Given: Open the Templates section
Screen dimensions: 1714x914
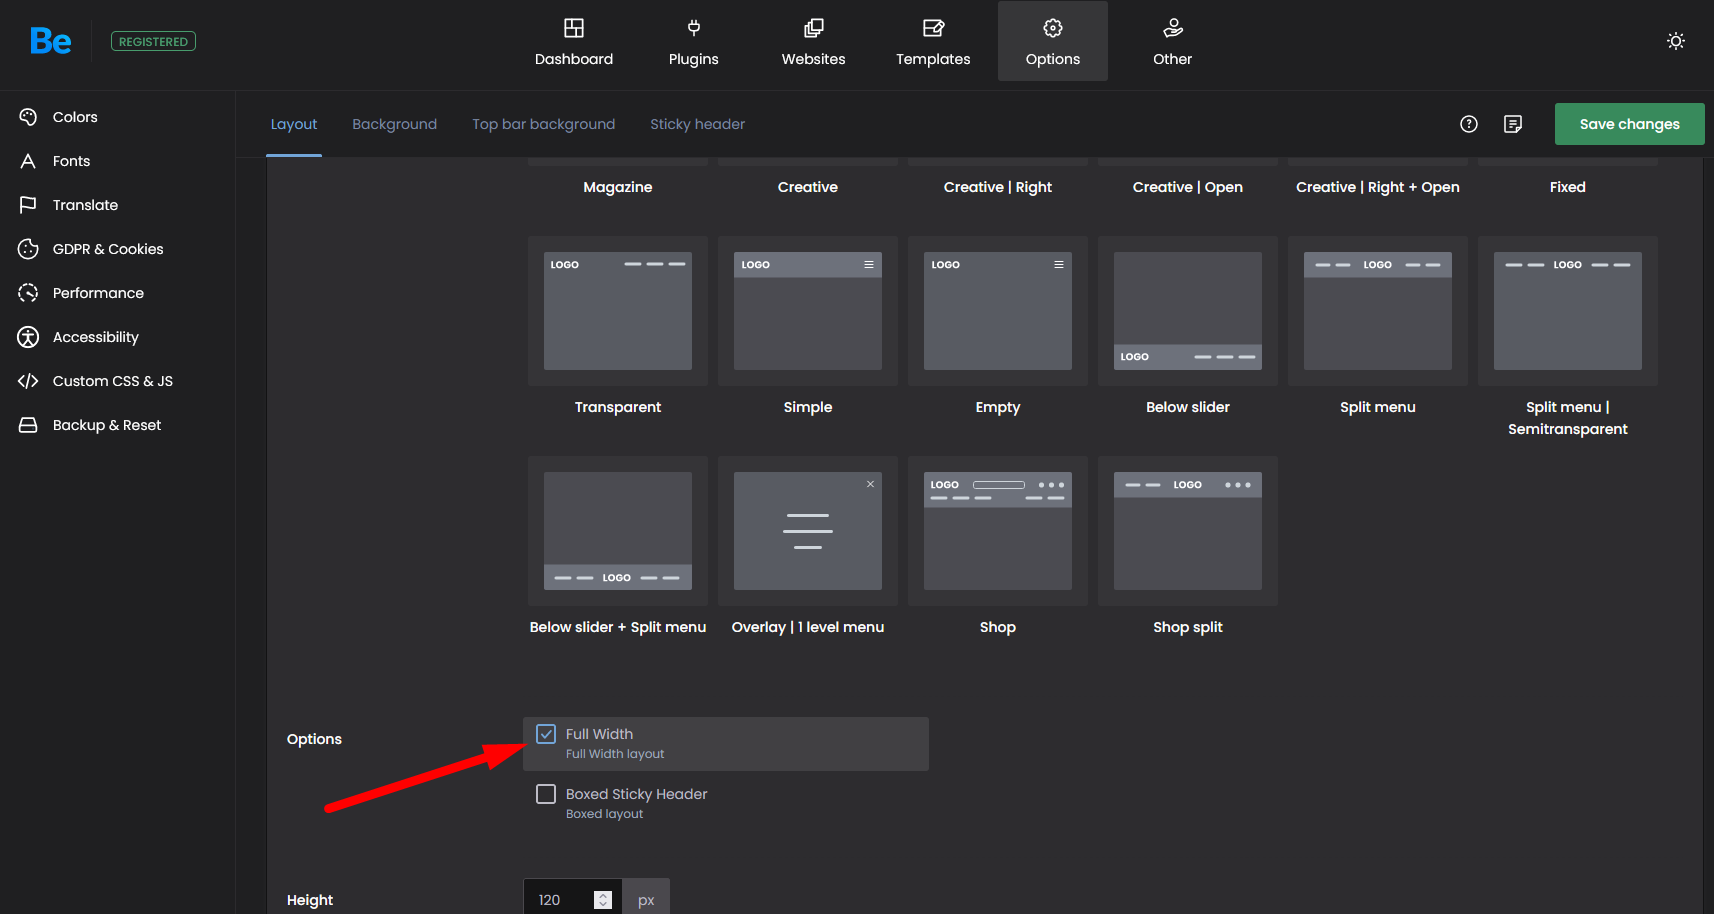Looking at the screenshot, I should [933, 42].
